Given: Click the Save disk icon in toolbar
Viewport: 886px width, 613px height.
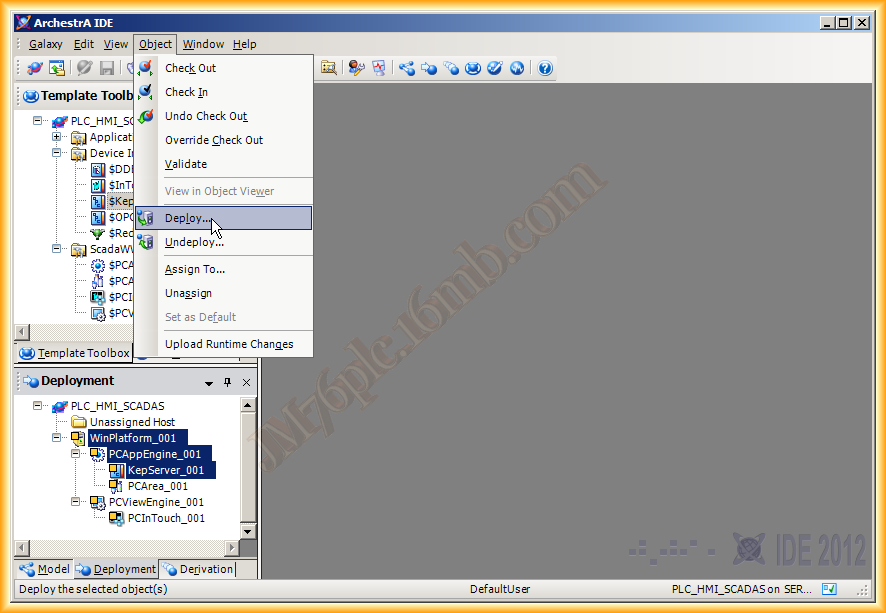Looking at the screenshot, I should (x=107, y=68).
